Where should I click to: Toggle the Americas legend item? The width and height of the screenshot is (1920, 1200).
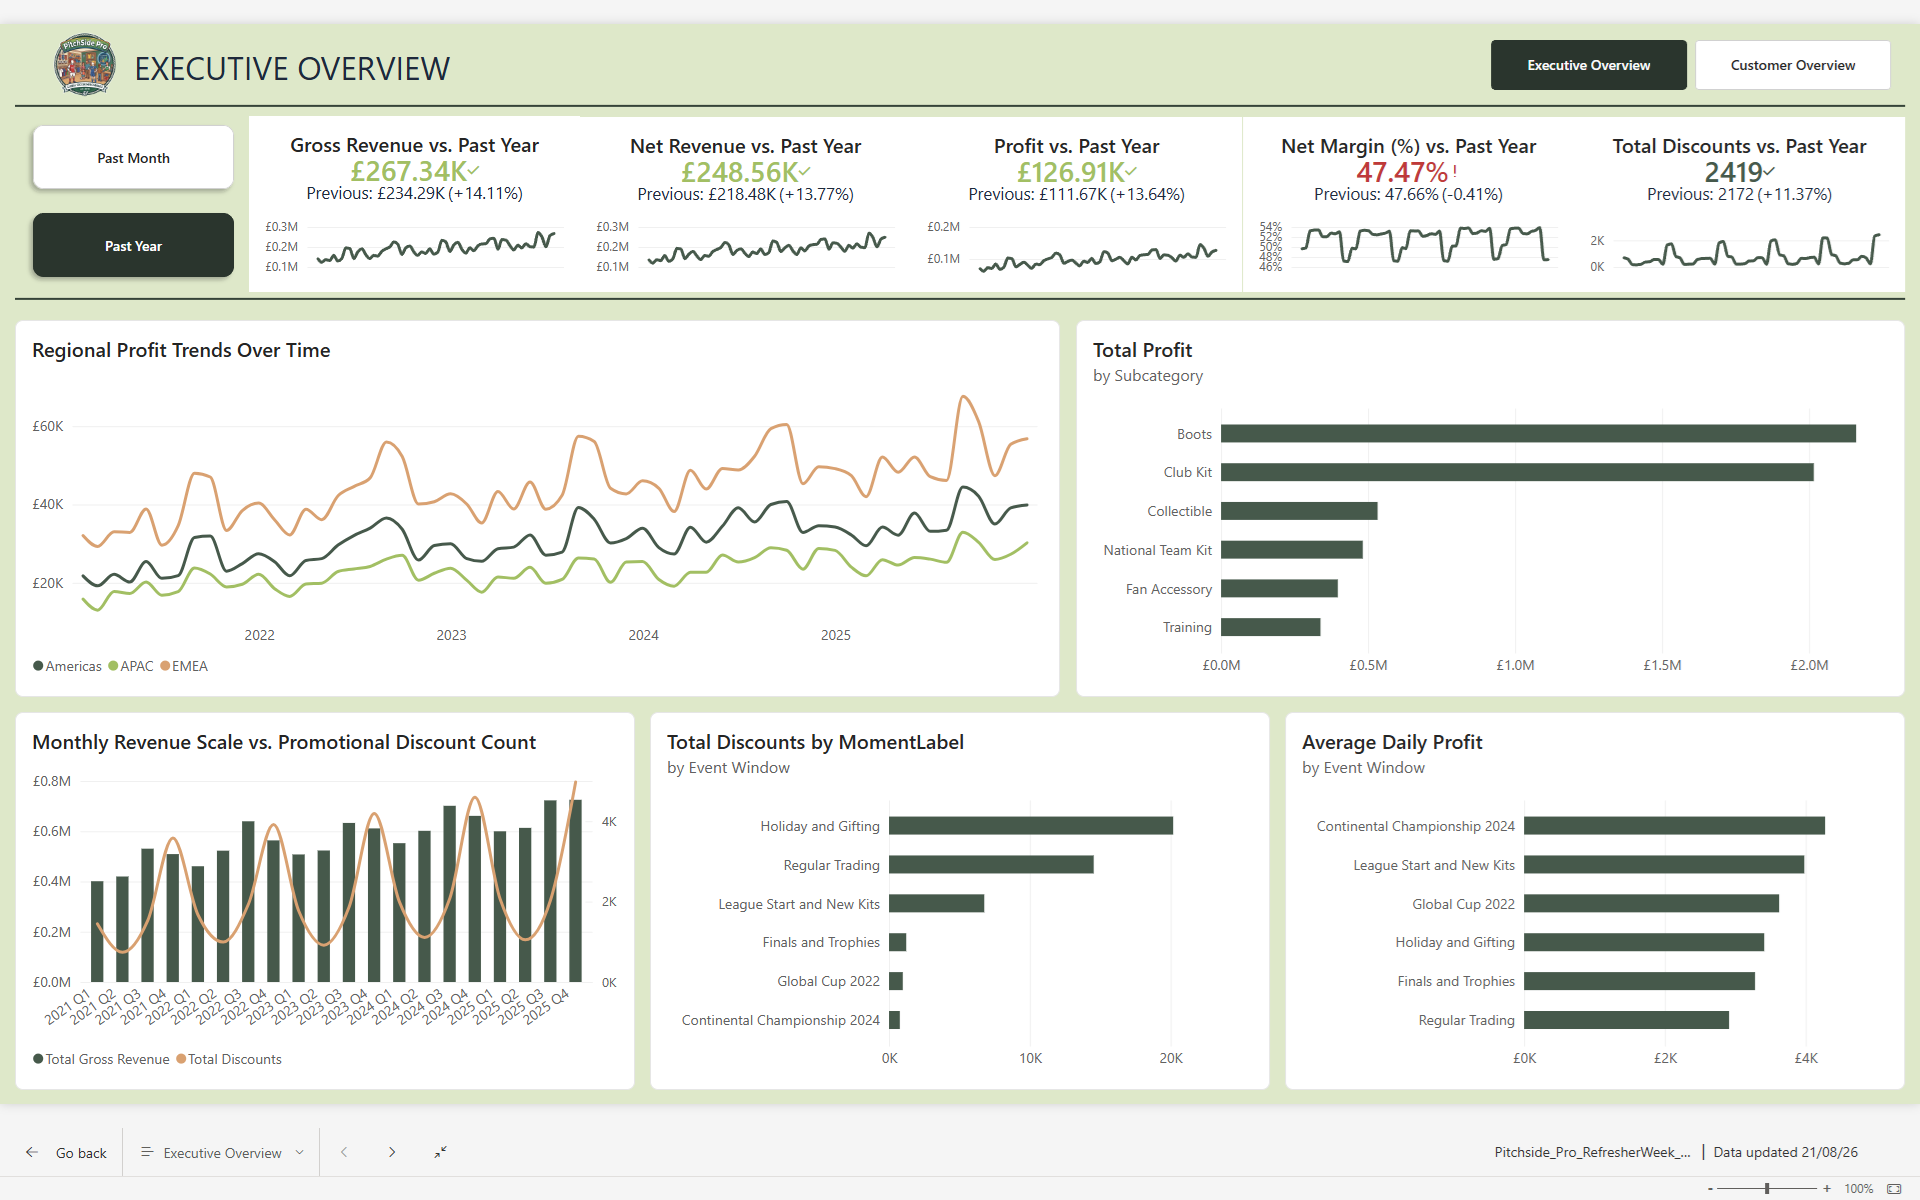67,666
